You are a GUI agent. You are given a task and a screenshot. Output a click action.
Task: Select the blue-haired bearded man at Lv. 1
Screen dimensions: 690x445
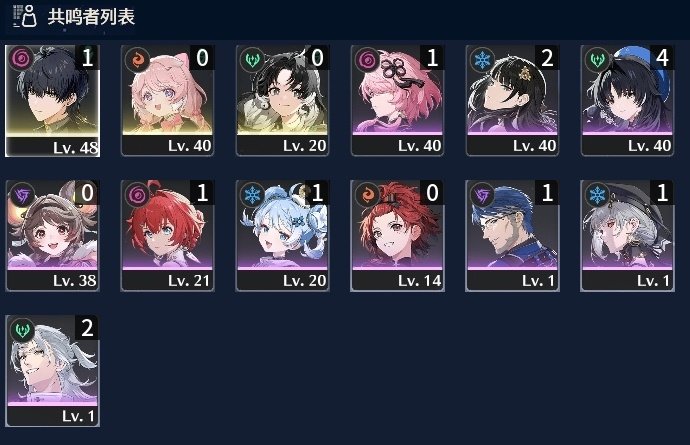click(513, 236)
